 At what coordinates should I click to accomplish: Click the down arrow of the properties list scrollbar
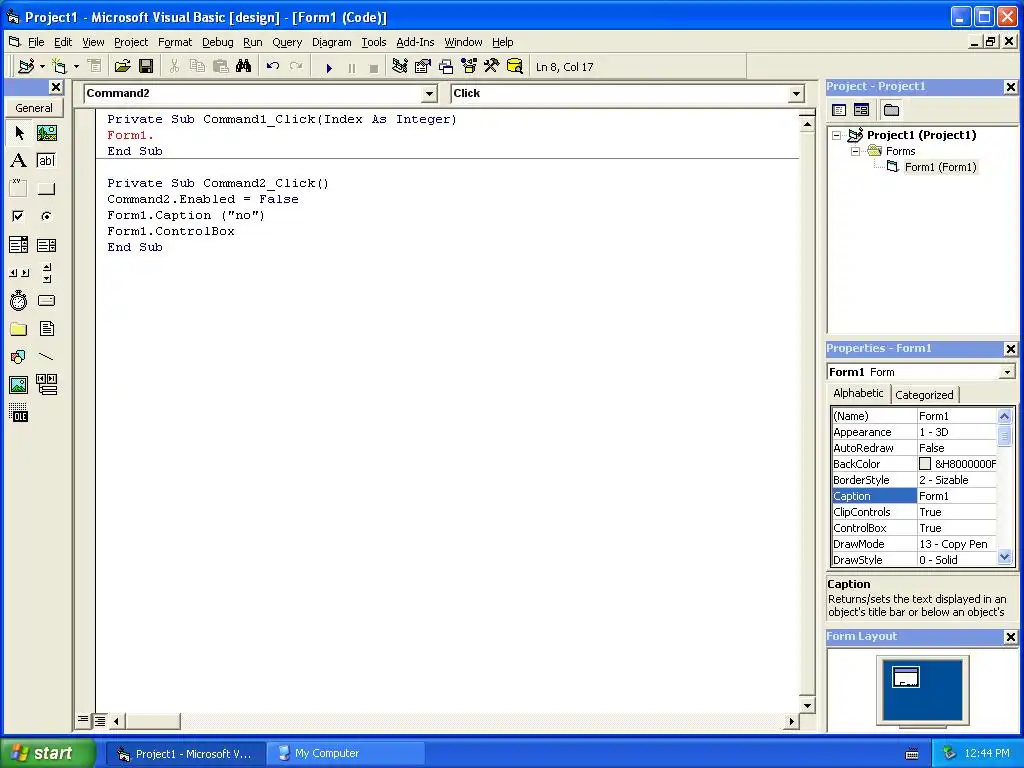coord(1004,558)
